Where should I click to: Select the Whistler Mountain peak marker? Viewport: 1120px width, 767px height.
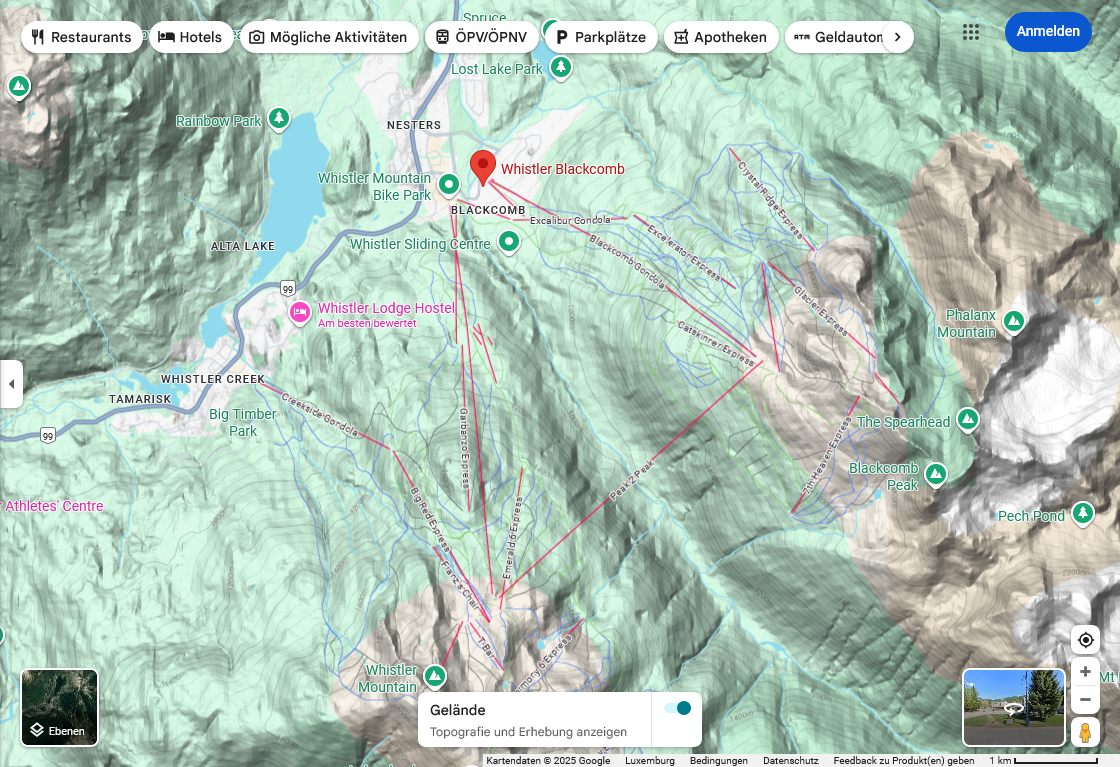pos(434,676)
